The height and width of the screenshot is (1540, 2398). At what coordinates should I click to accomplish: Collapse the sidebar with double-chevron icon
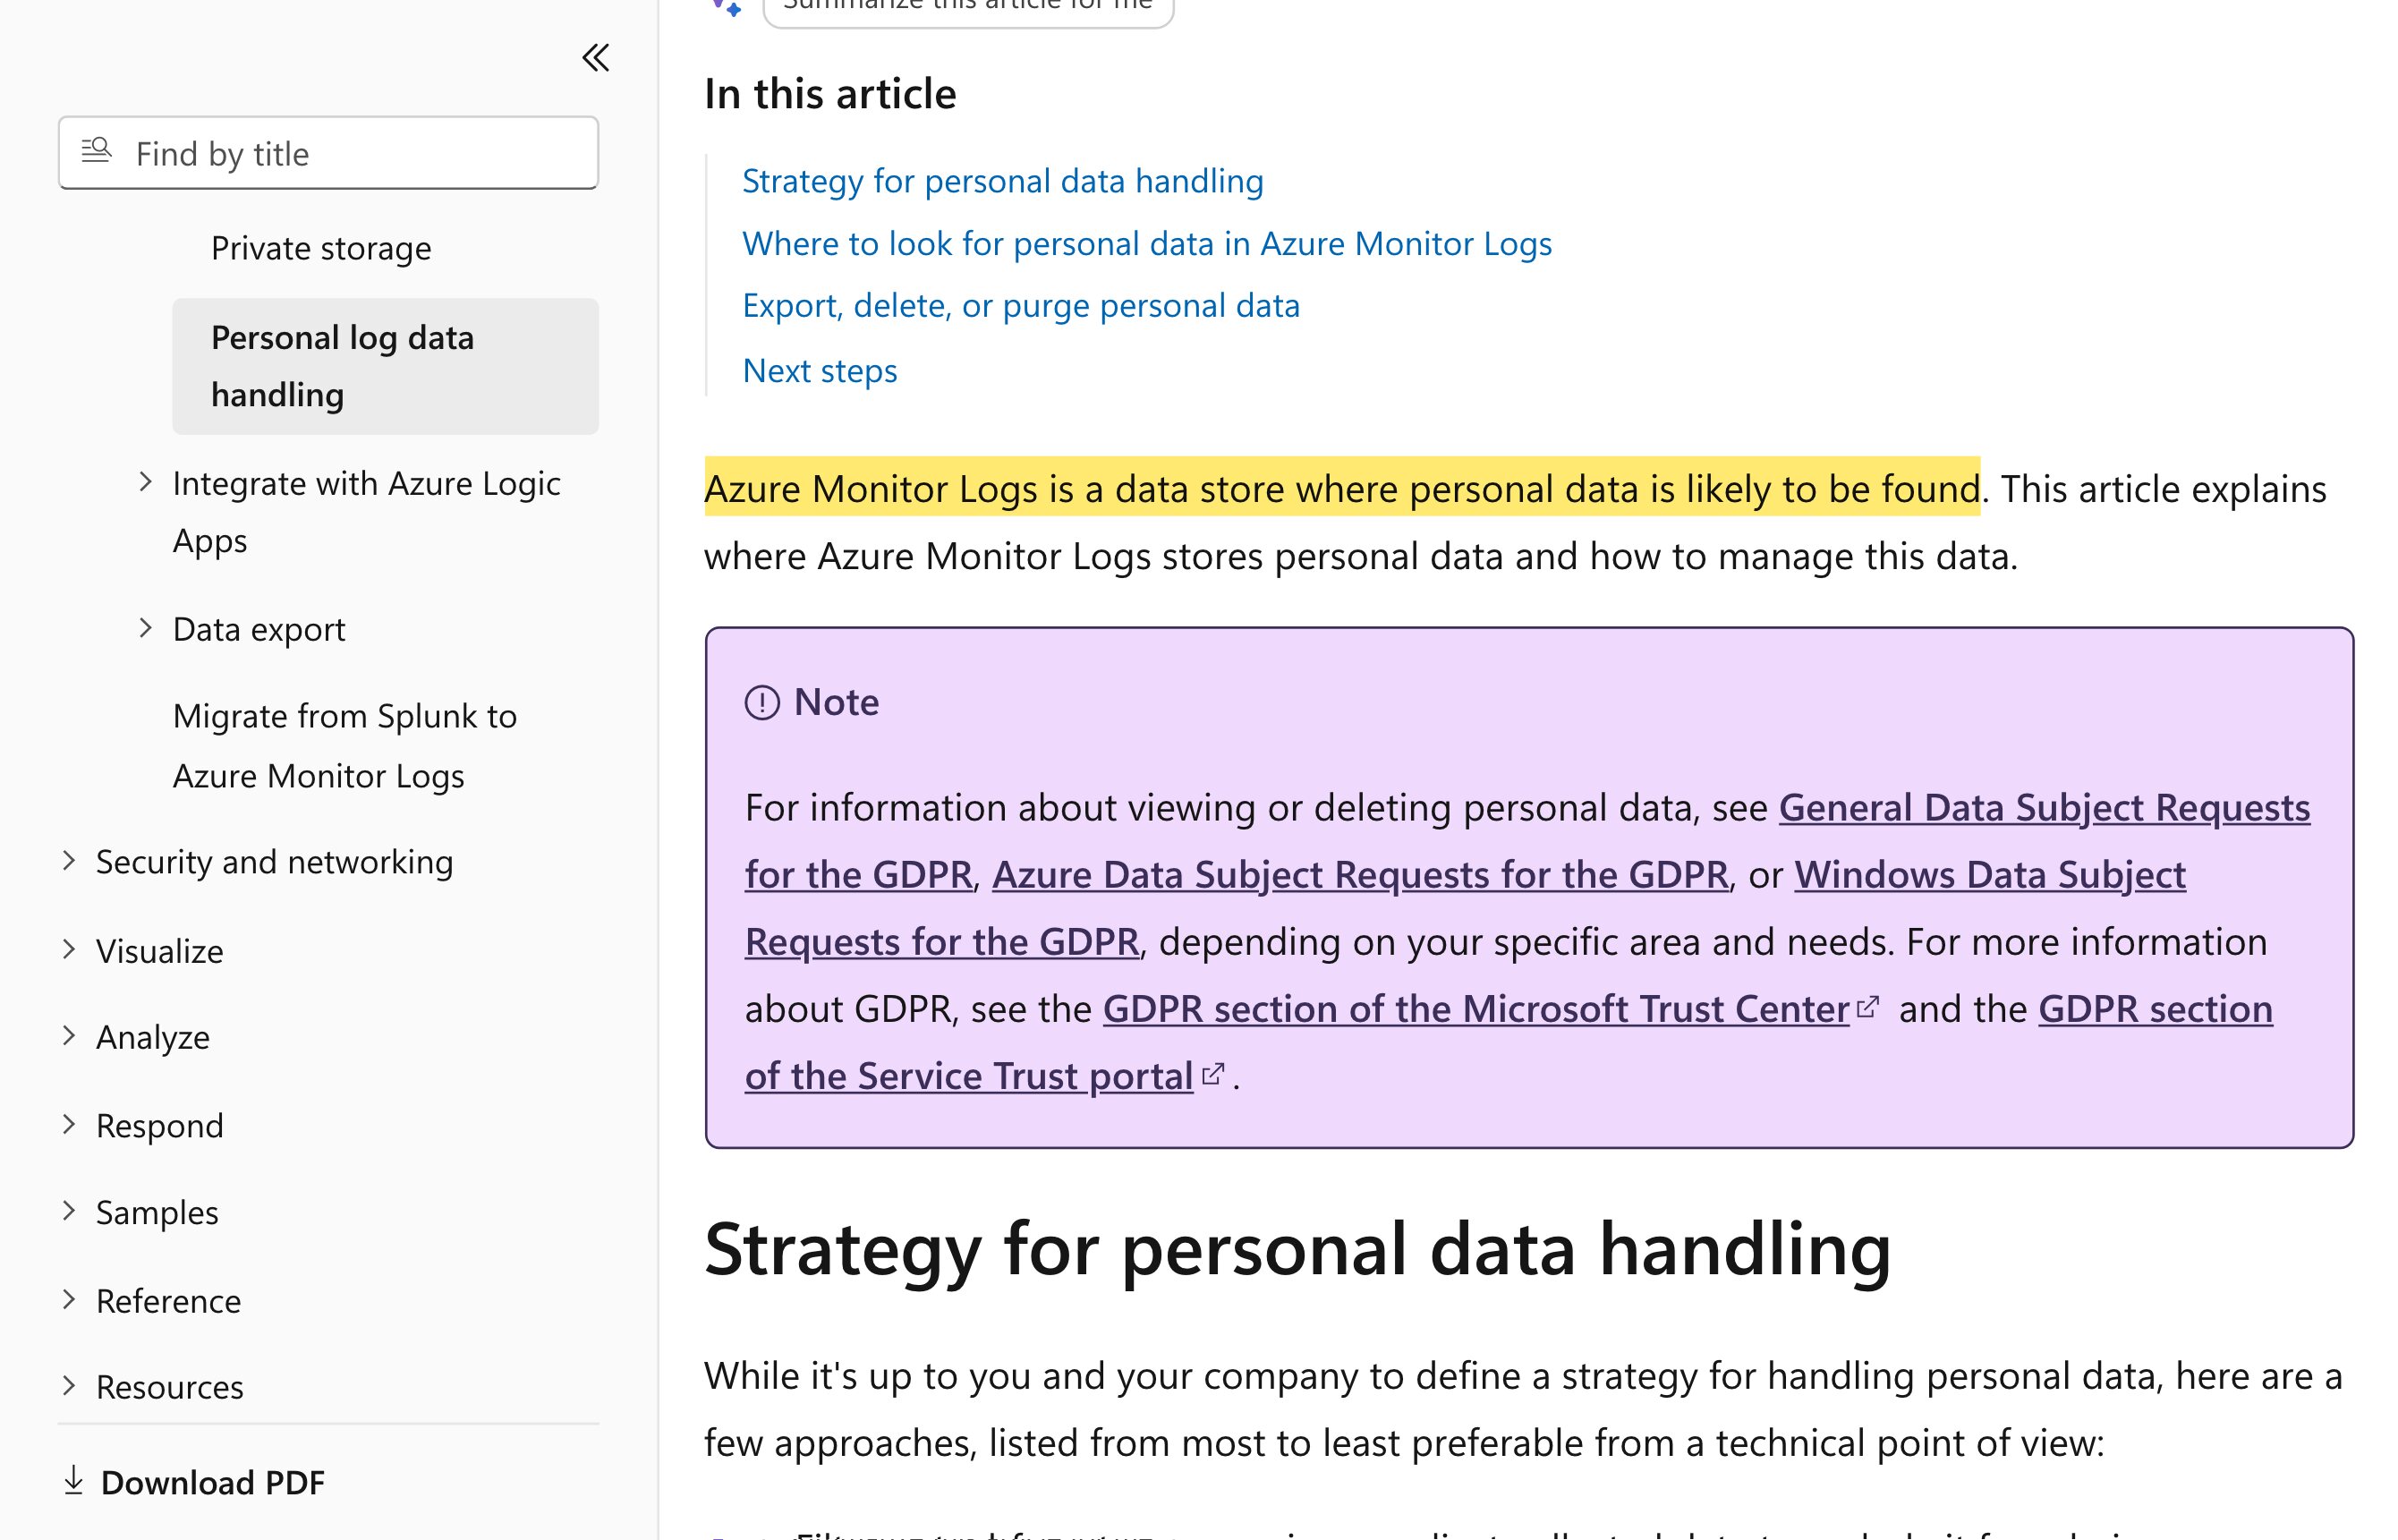pos(595,58)
